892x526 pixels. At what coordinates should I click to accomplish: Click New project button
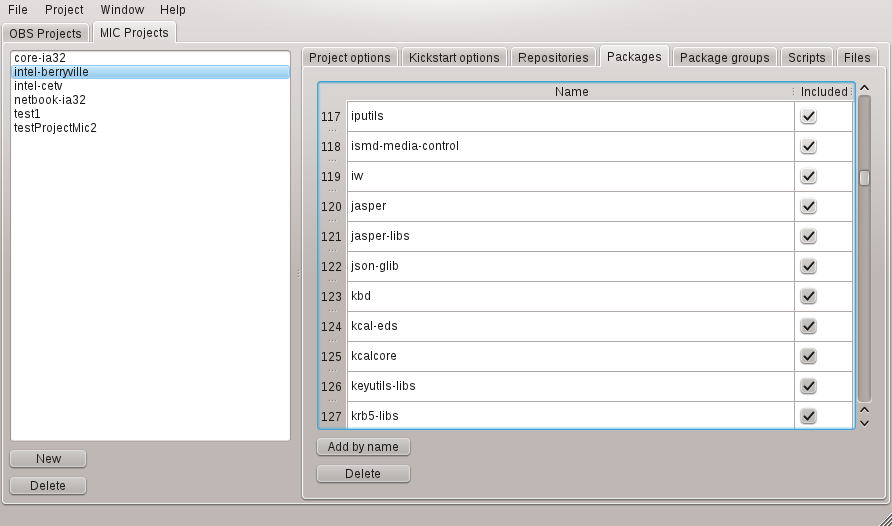48,458
